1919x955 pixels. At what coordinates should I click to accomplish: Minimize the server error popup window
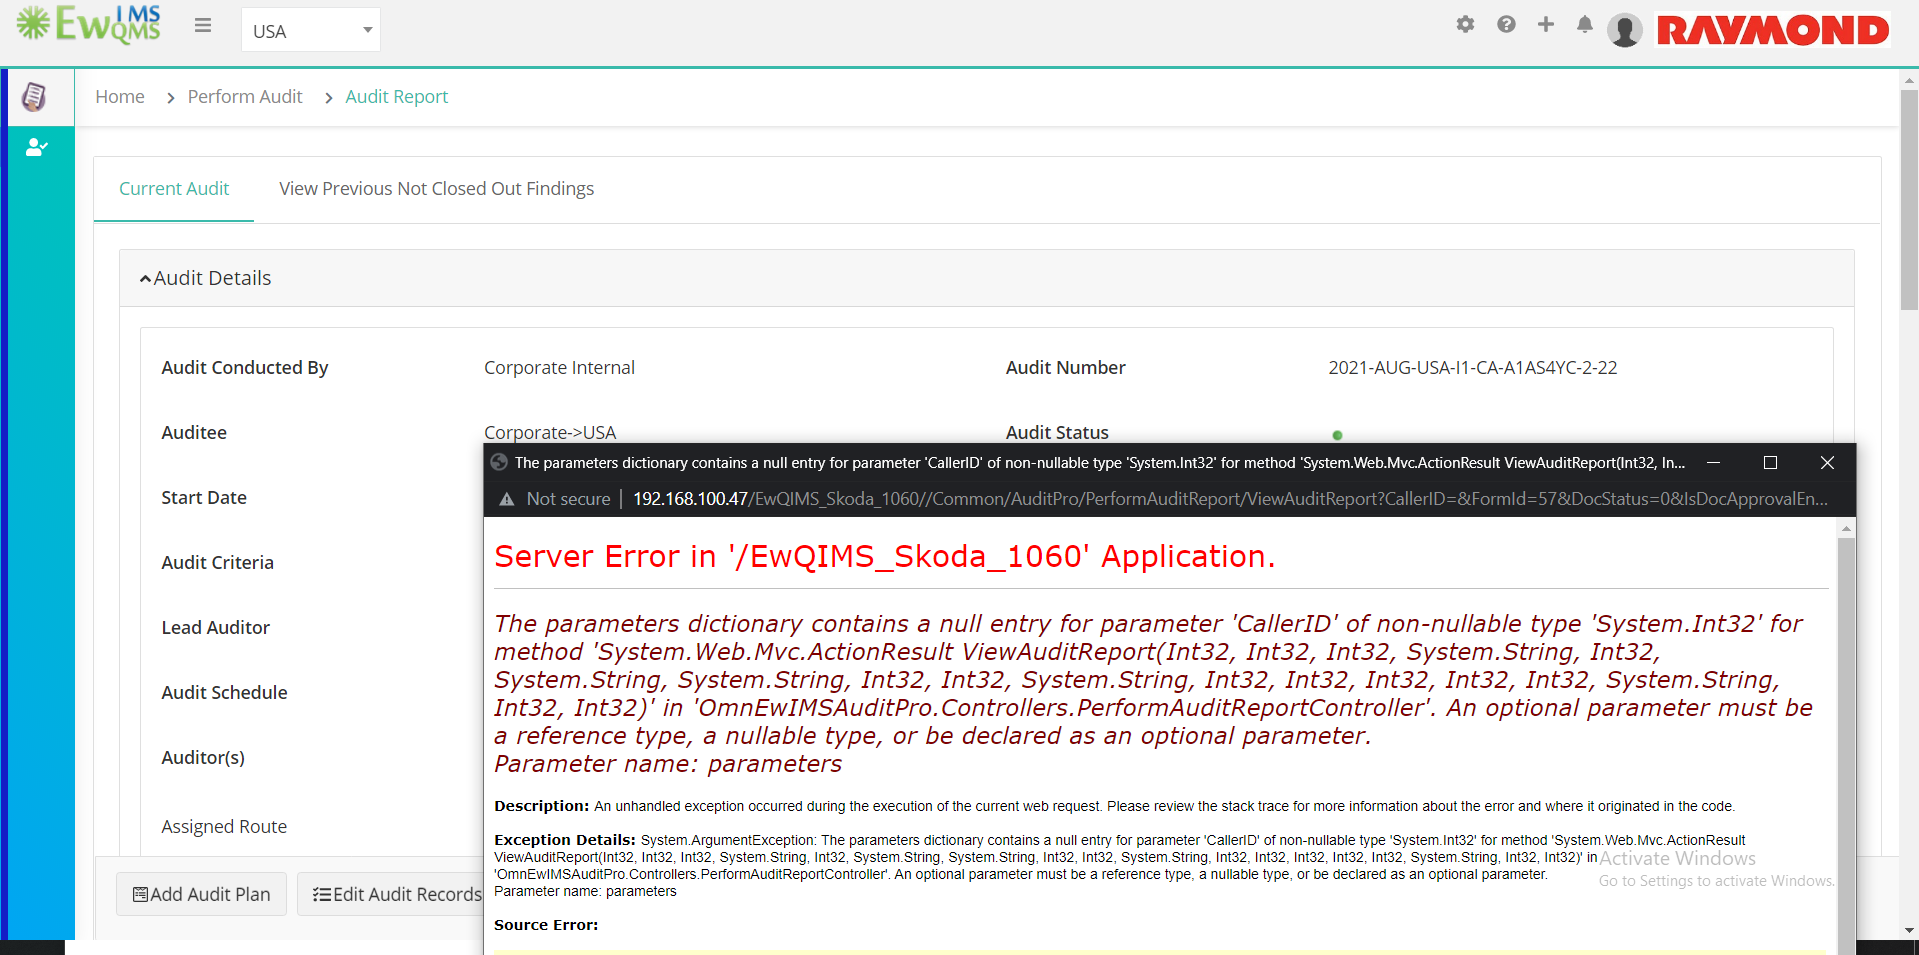[1713, 463]
